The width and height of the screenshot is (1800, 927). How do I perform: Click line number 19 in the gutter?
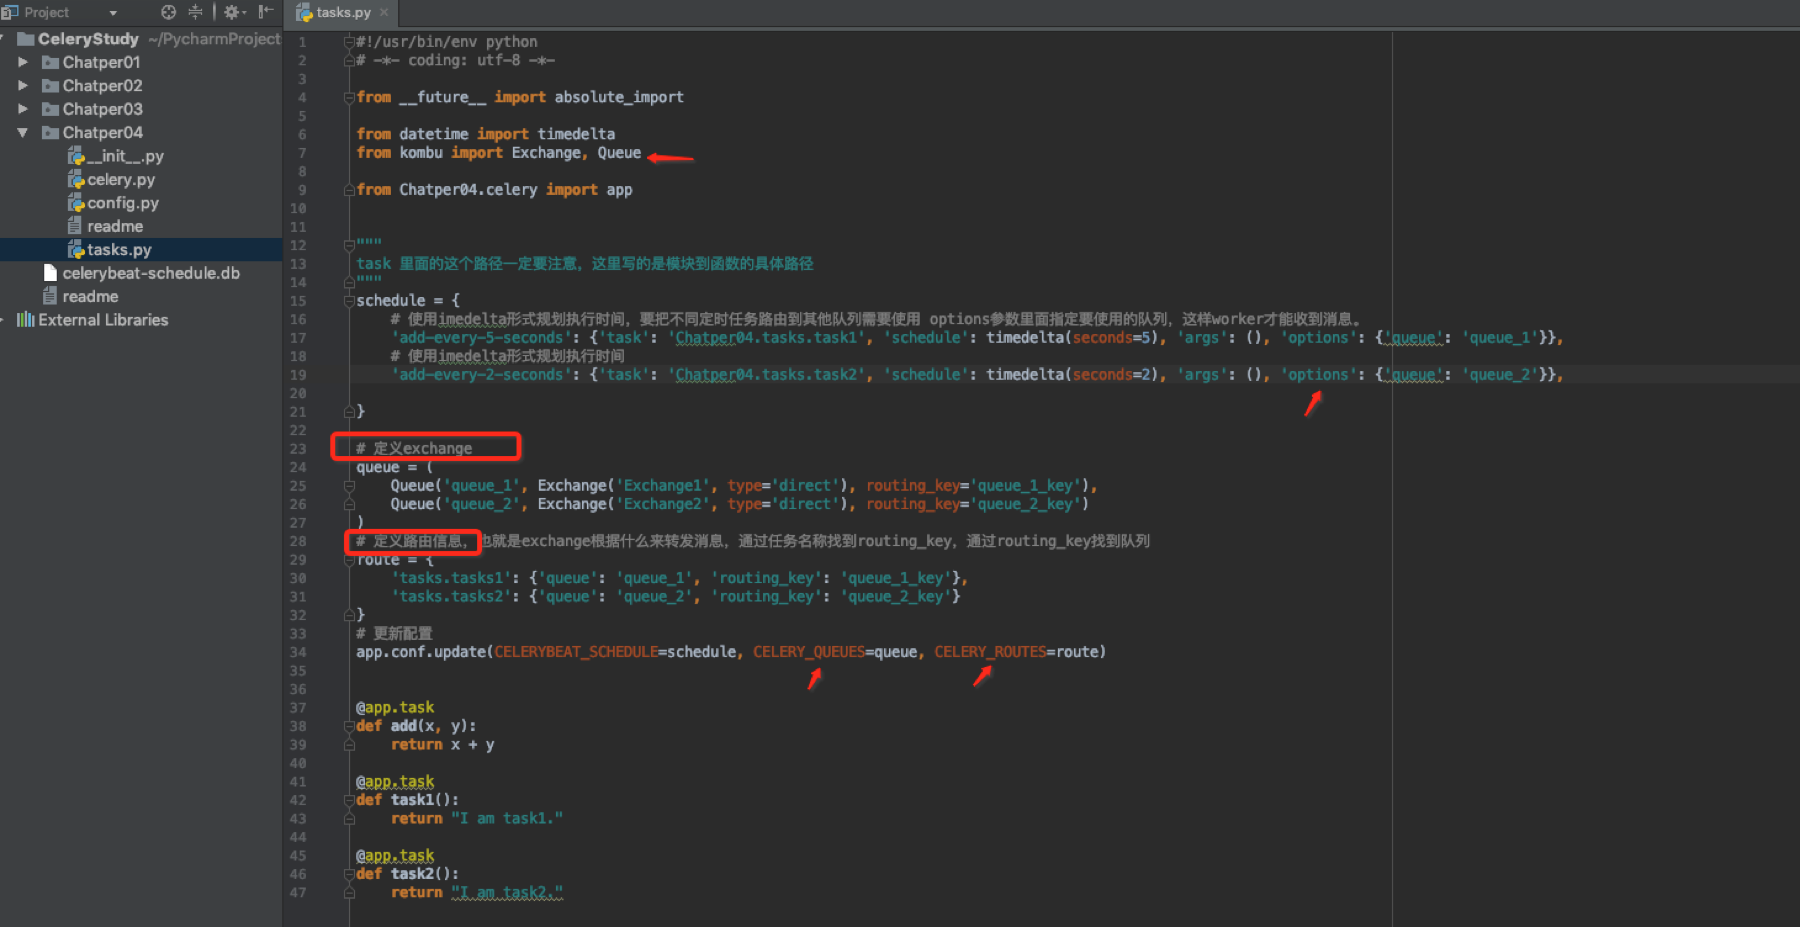[298, 375]
